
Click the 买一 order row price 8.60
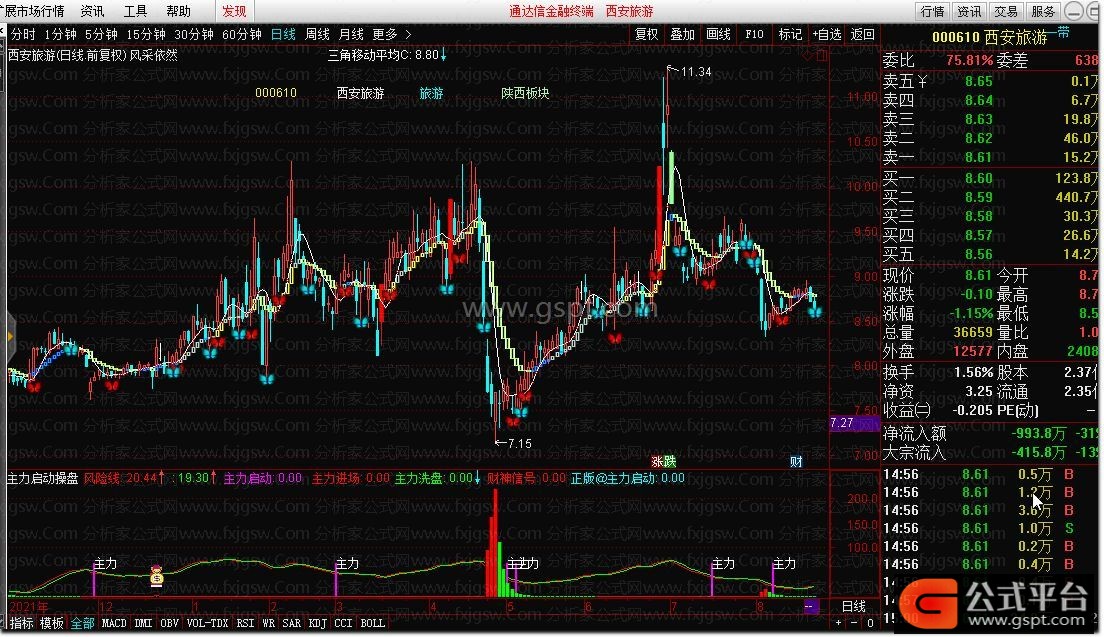[979, 178]
